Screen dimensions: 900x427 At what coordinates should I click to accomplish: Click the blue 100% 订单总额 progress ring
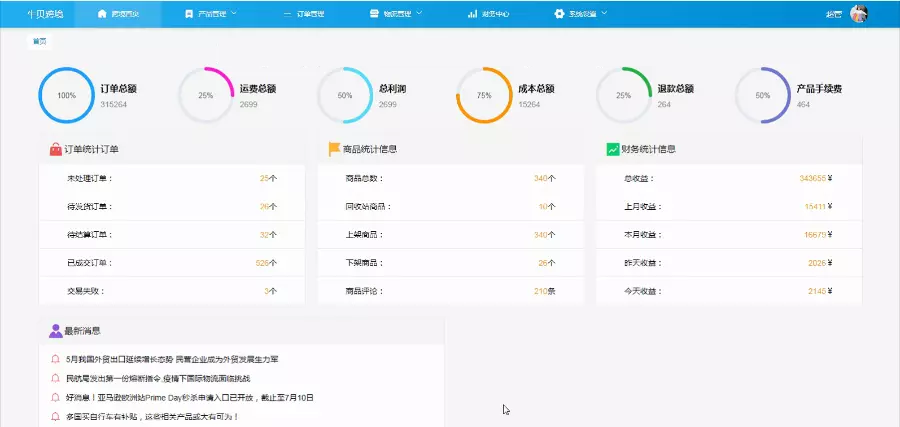point(66,95)
